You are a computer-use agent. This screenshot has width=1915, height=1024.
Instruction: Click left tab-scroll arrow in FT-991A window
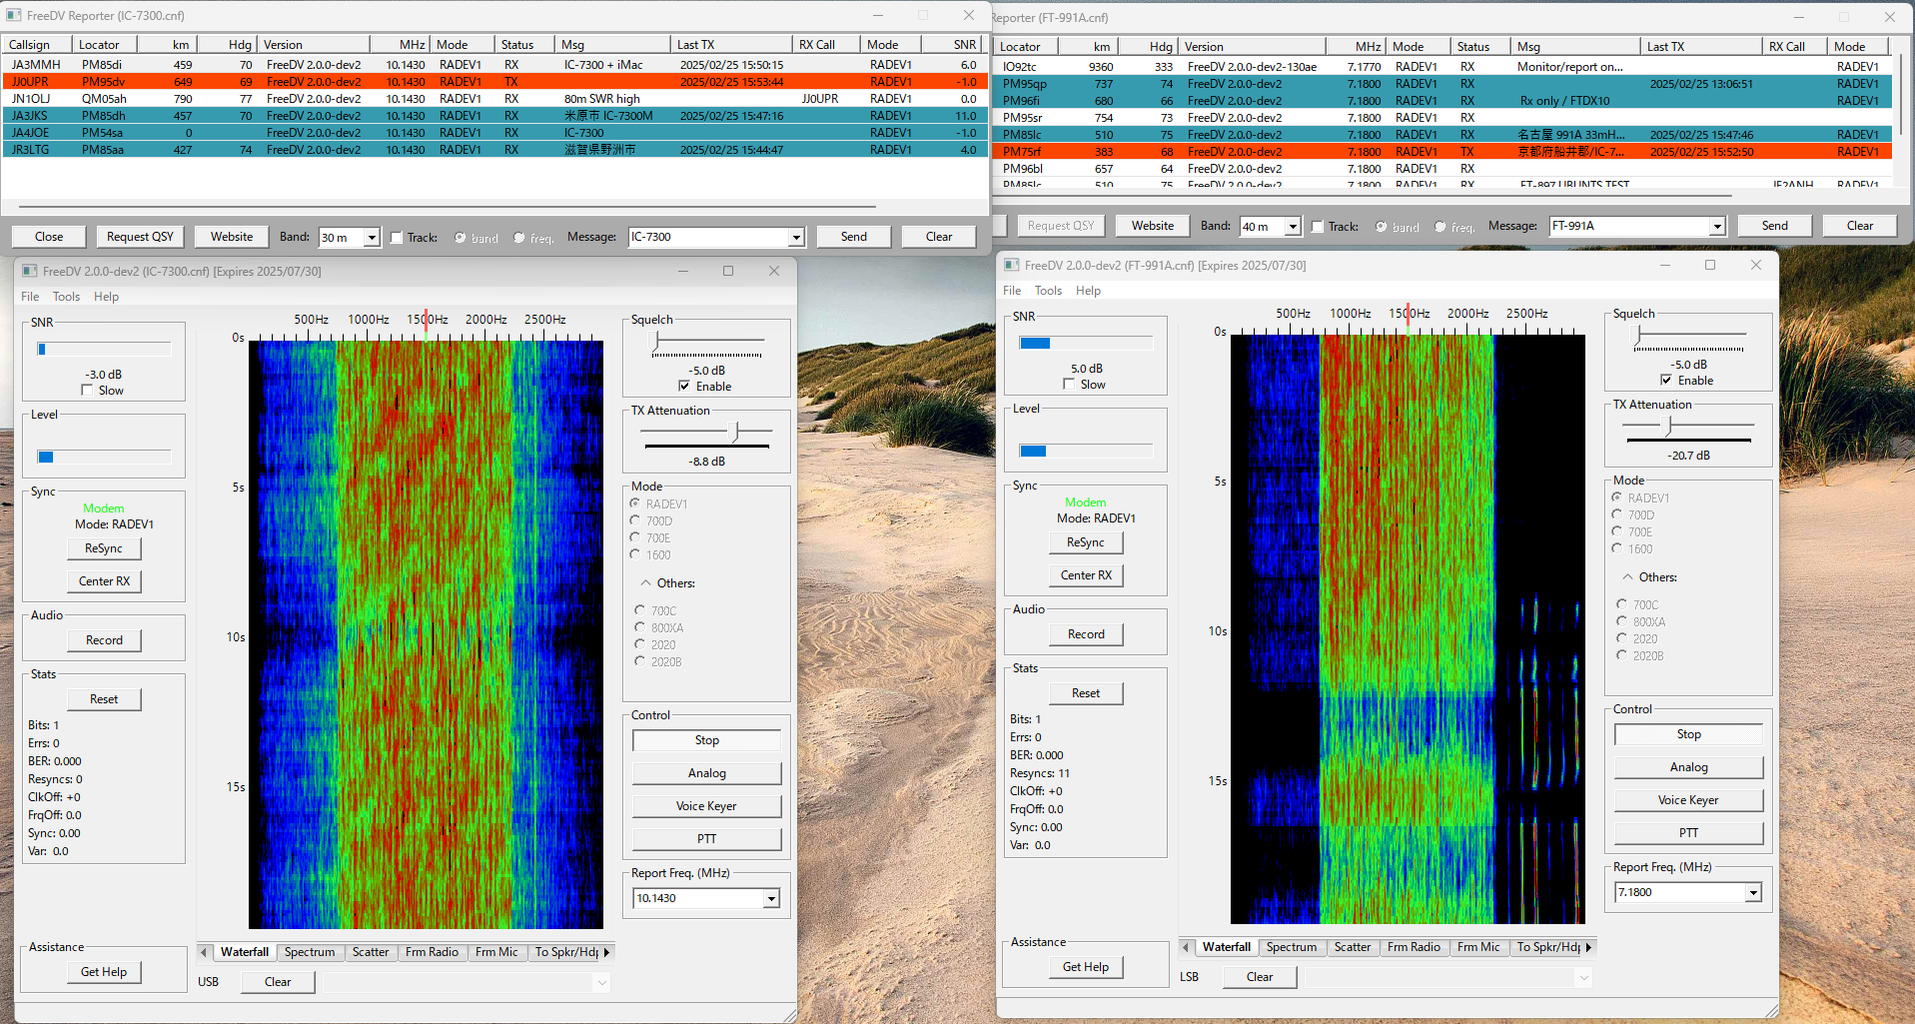point(1186,947)
